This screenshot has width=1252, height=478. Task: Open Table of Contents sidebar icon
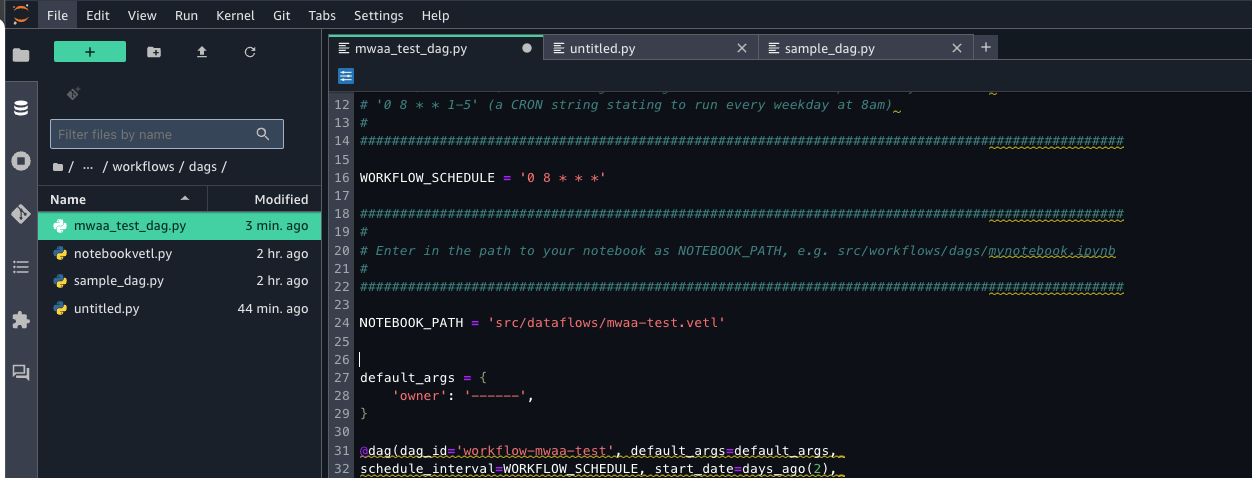click(20, 267)
